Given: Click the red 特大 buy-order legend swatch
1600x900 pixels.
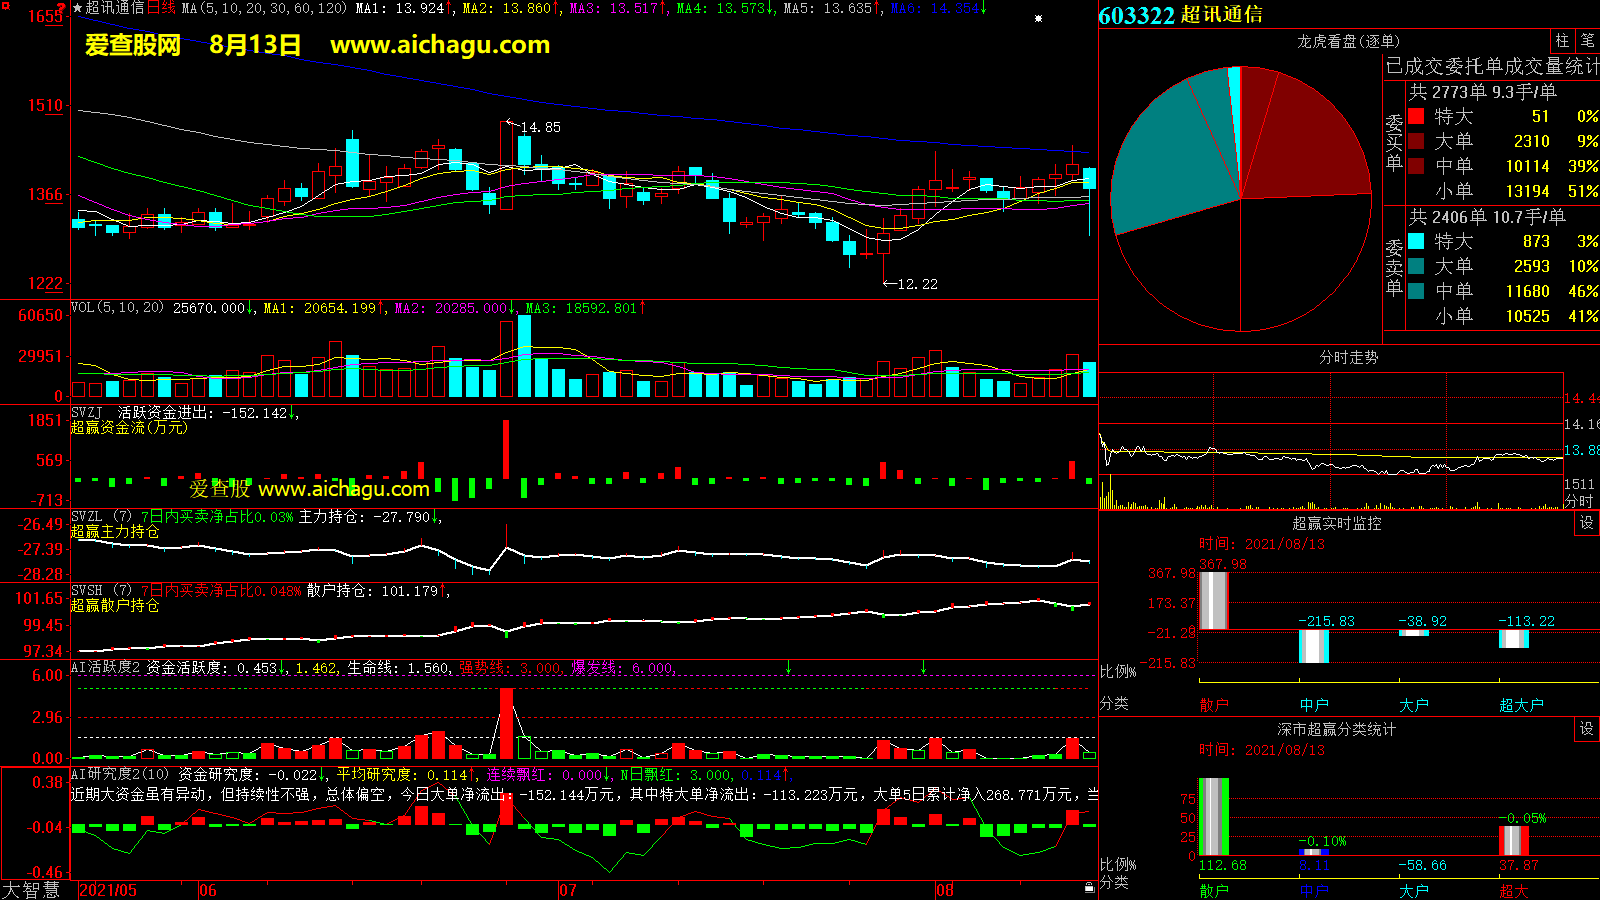Looking at the screenshot, I should [1416, 116].
